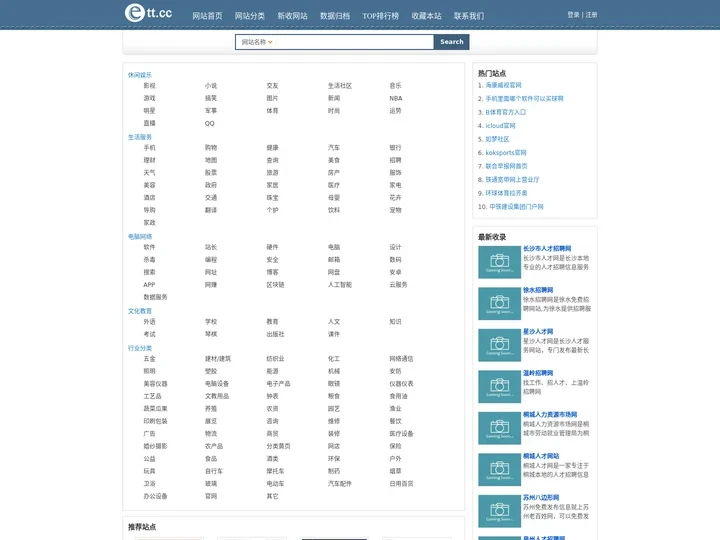This screenshot has width=720, height=540.
Task: Select the 家政 subcategory
Action: click(x=149, y=222)
